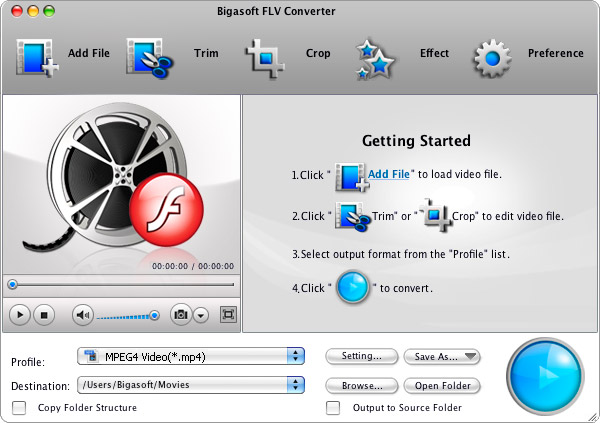
Task: Click the Add File icon in step 1
Action: coord(352,177)
